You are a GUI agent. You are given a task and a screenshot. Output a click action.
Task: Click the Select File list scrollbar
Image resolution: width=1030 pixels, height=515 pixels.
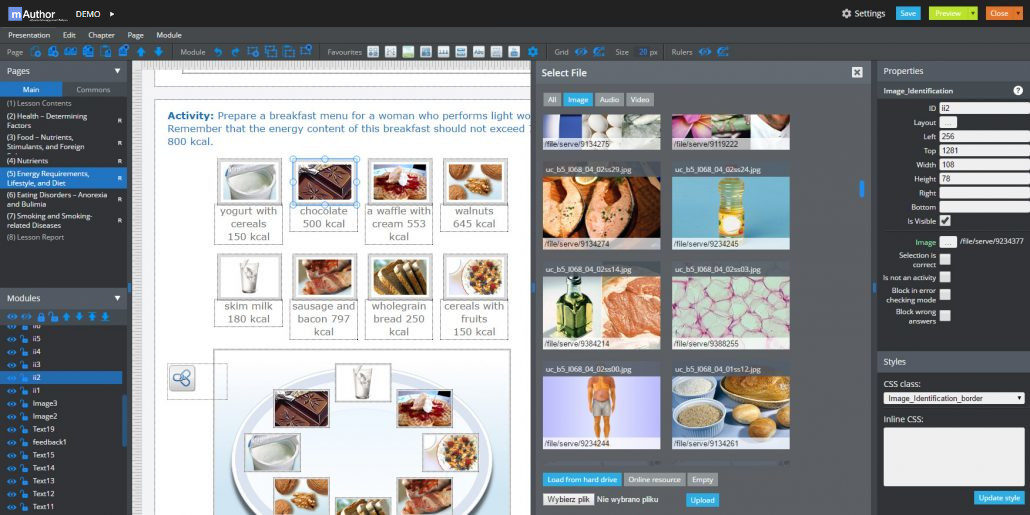point(862,189)
